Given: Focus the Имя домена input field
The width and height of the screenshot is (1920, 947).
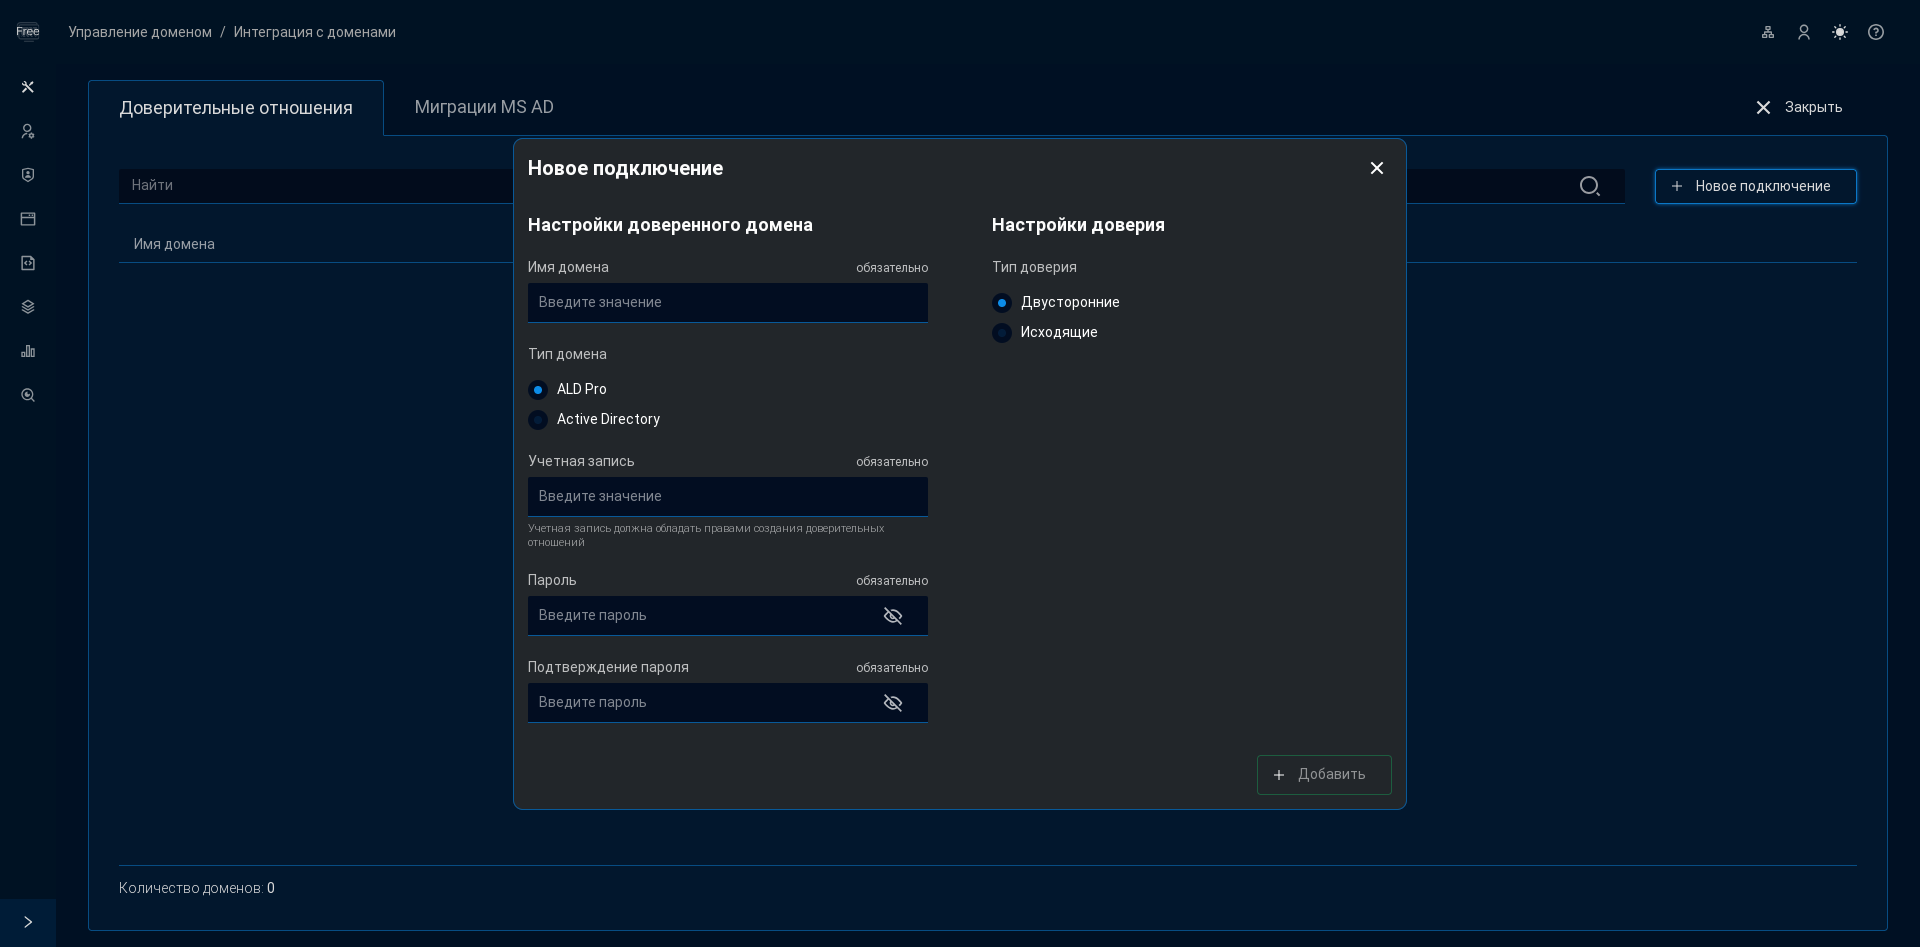Looking at the screenshot, I should pos(727,302).
